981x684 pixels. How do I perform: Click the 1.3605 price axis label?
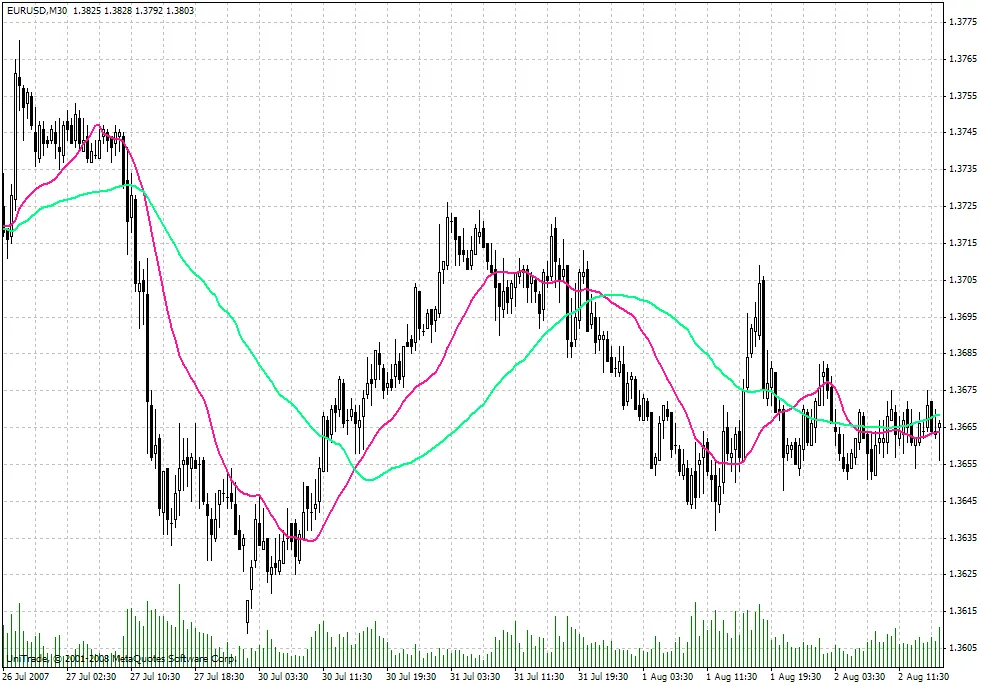pyautogui.click(x=962, y=648)
